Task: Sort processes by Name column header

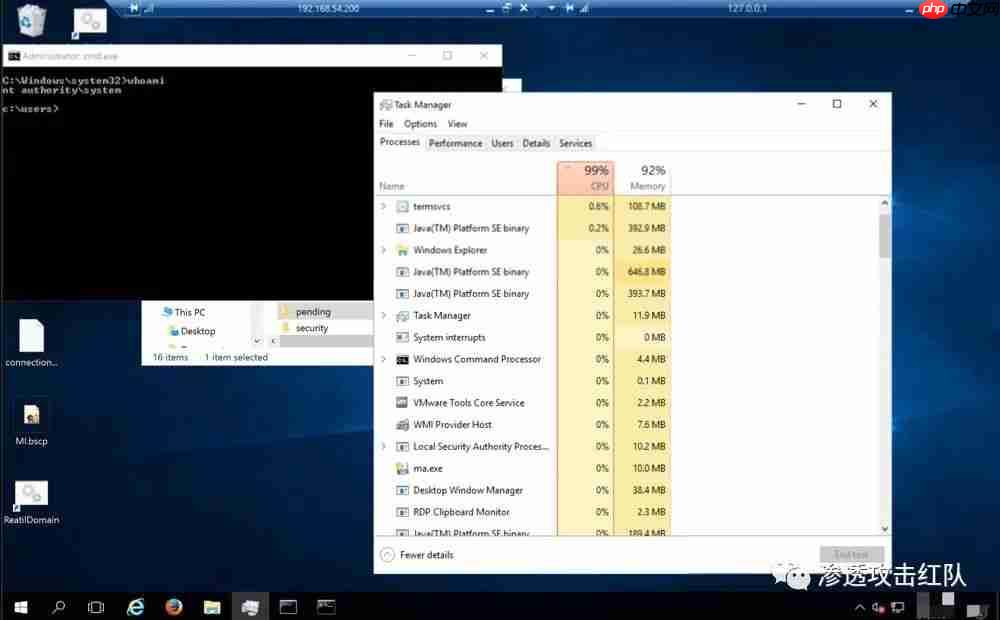Action: (x=467, y=178)
